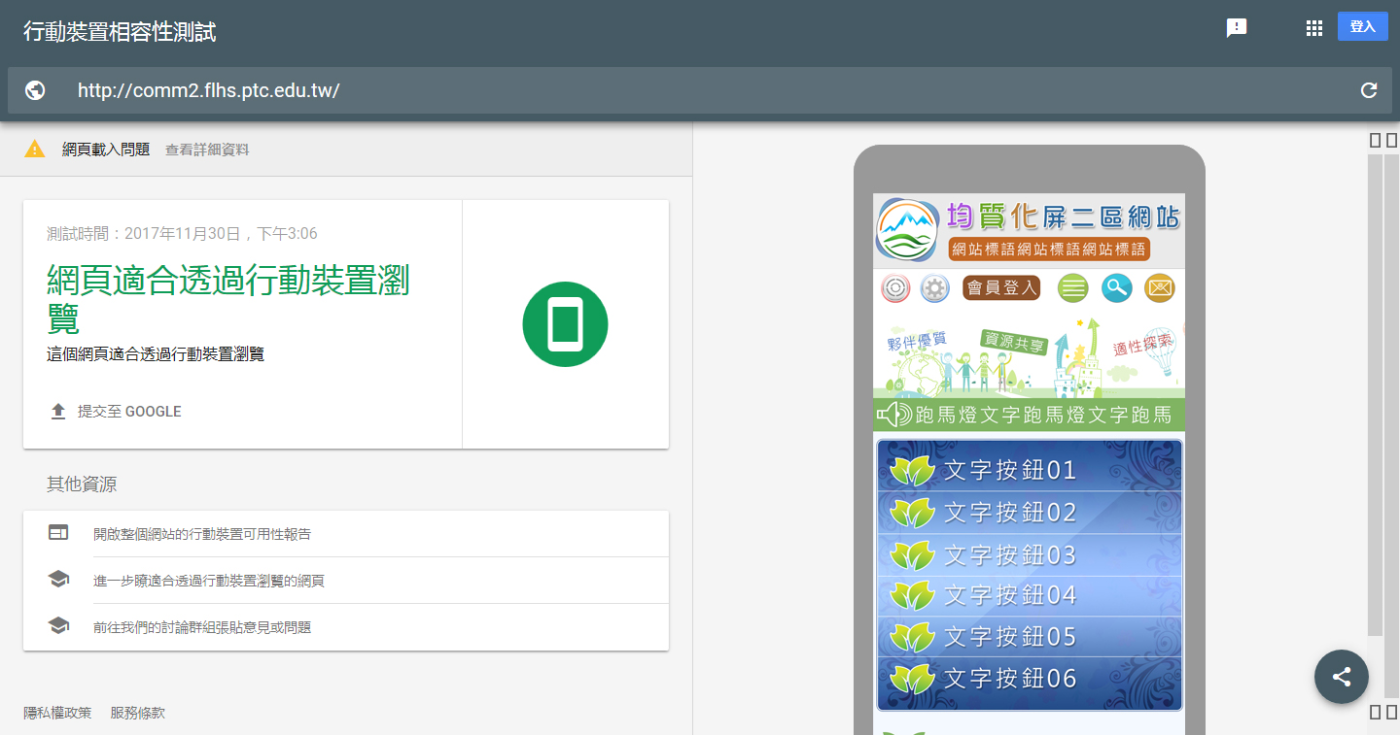Click 提交至 GOOGLE

point(128,412)
